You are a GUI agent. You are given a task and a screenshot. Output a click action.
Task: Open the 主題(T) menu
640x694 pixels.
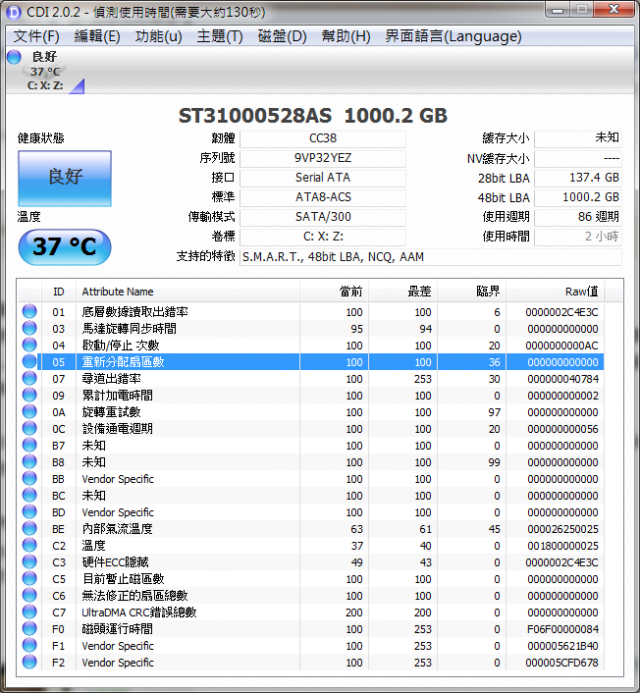pos(220,36)
